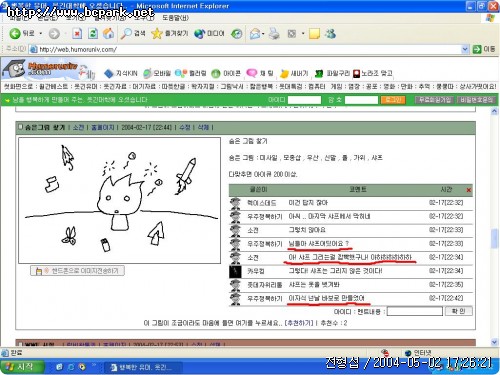Click the 삭제 delete link
The image size is (500, 375).
pos(203,127)
